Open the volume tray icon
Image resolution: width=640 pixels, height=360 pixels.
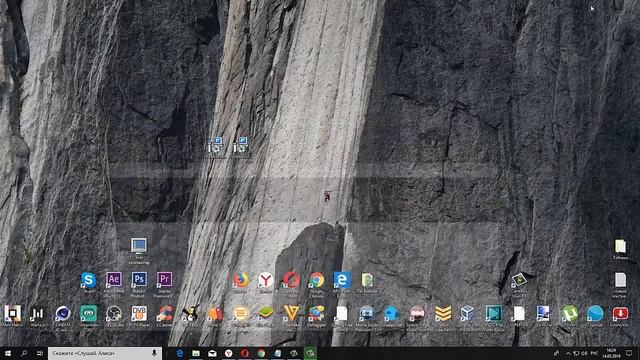tap(584, 353)
